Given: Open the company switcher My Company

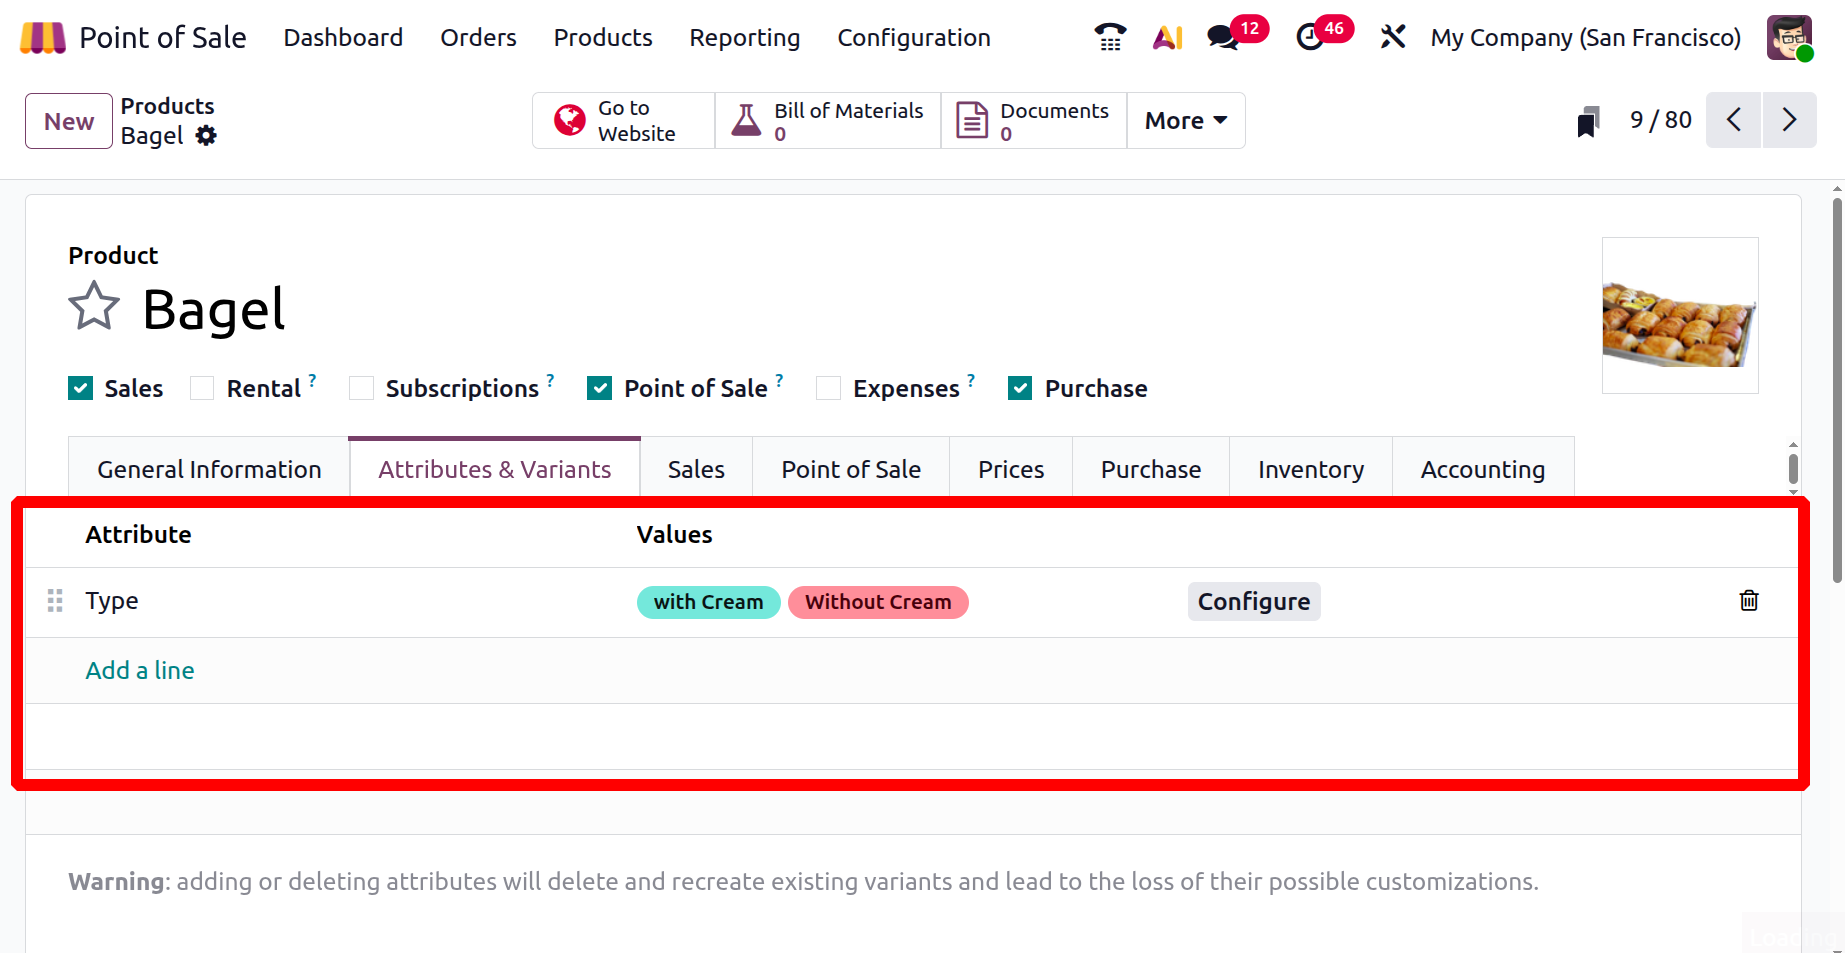Looking at the screenshot, I should [1585, 38].
